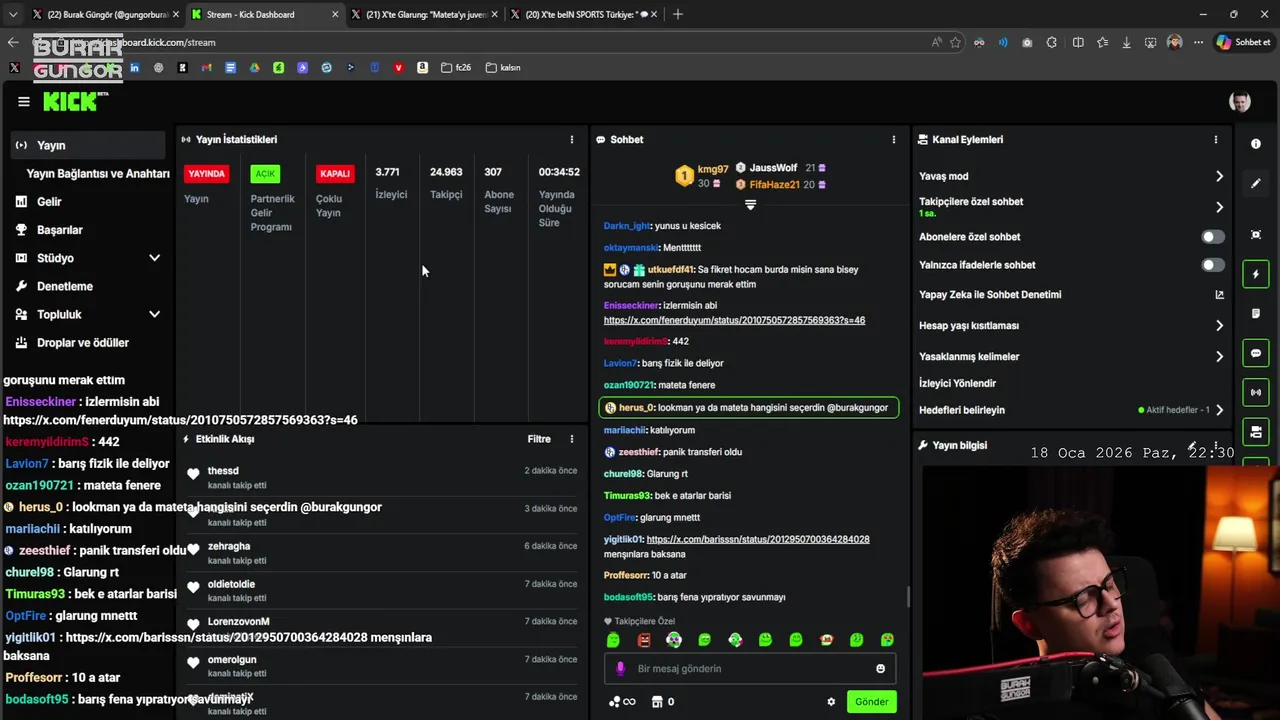Toggle the lightning bolt widget icon
This screenshot has height=720, width=1280.
click(x=1256, y=274)
